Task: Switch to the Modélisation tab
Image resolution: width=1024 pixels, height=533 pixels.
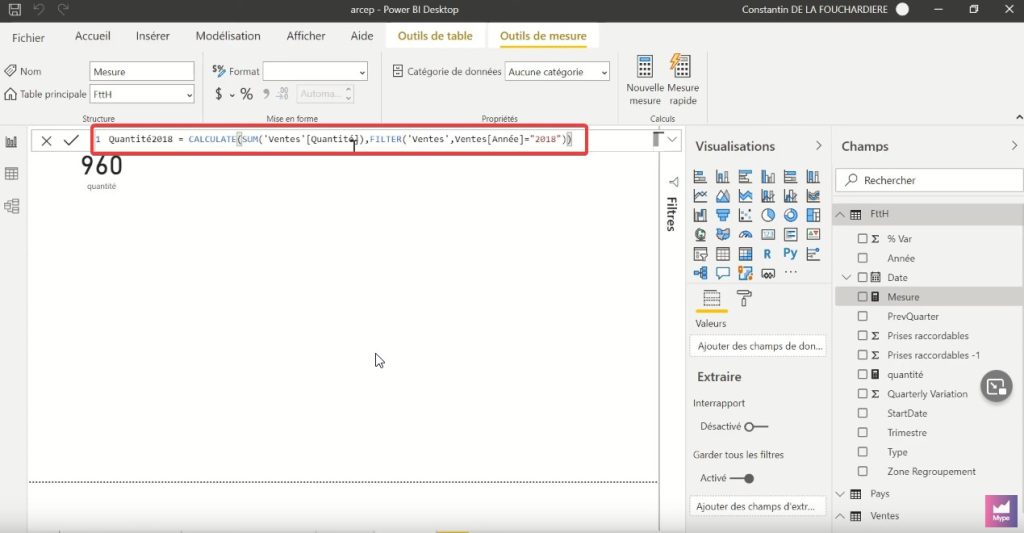Action: coord(228,36)
